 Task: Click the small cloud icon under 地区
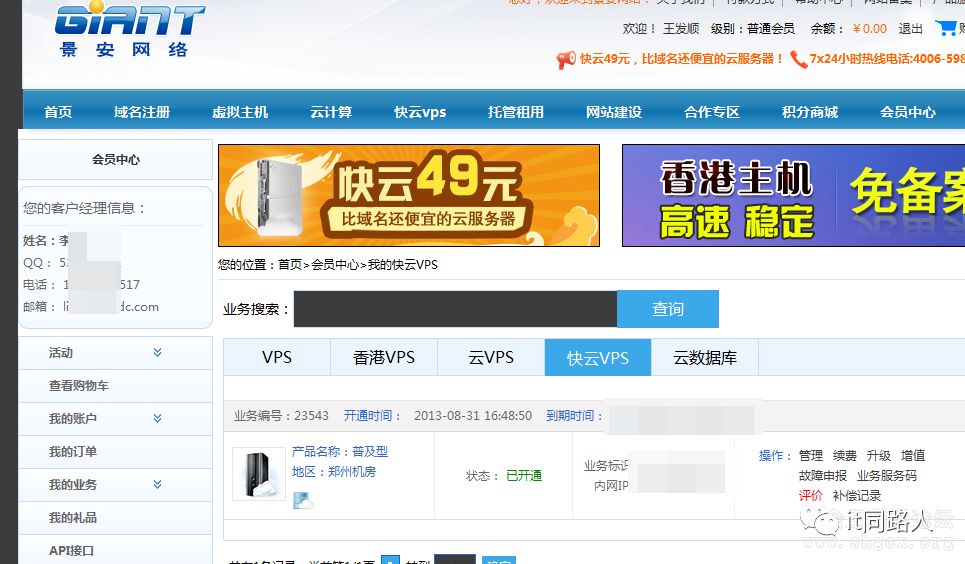(302, 500)
